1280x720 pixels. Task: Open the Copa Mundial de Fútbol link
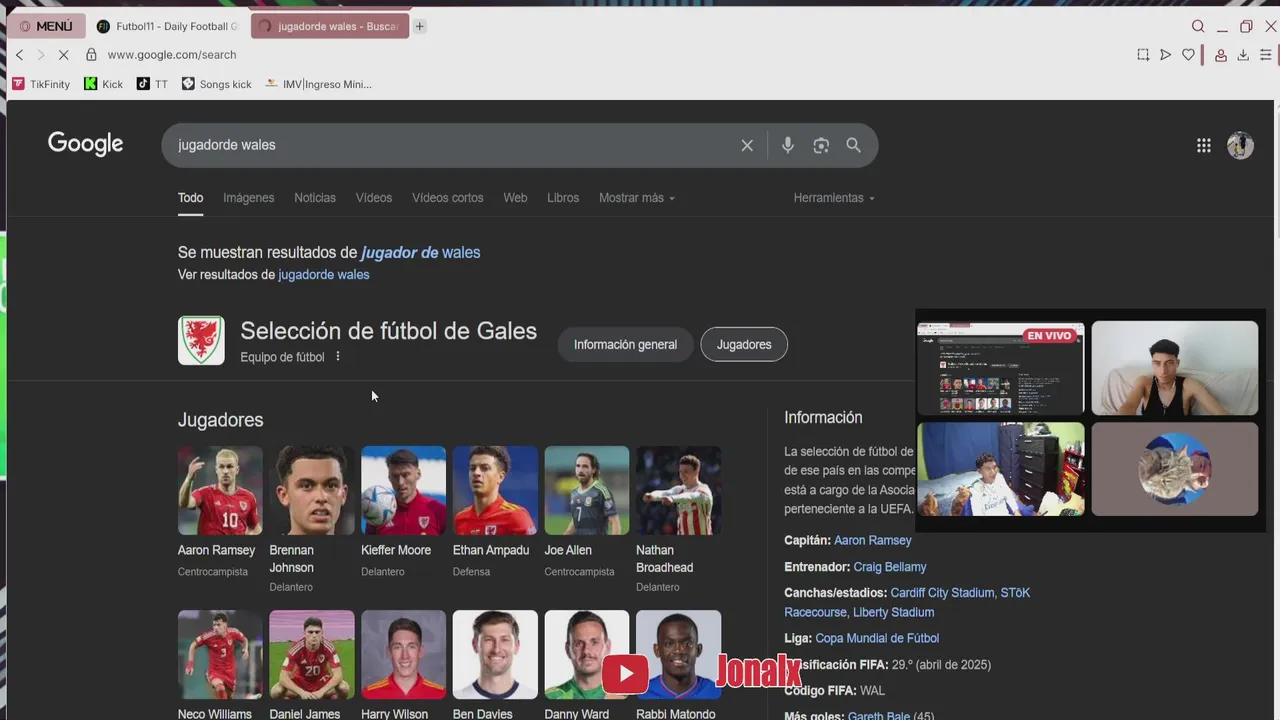pyautogui.click(x=877, y=638)
